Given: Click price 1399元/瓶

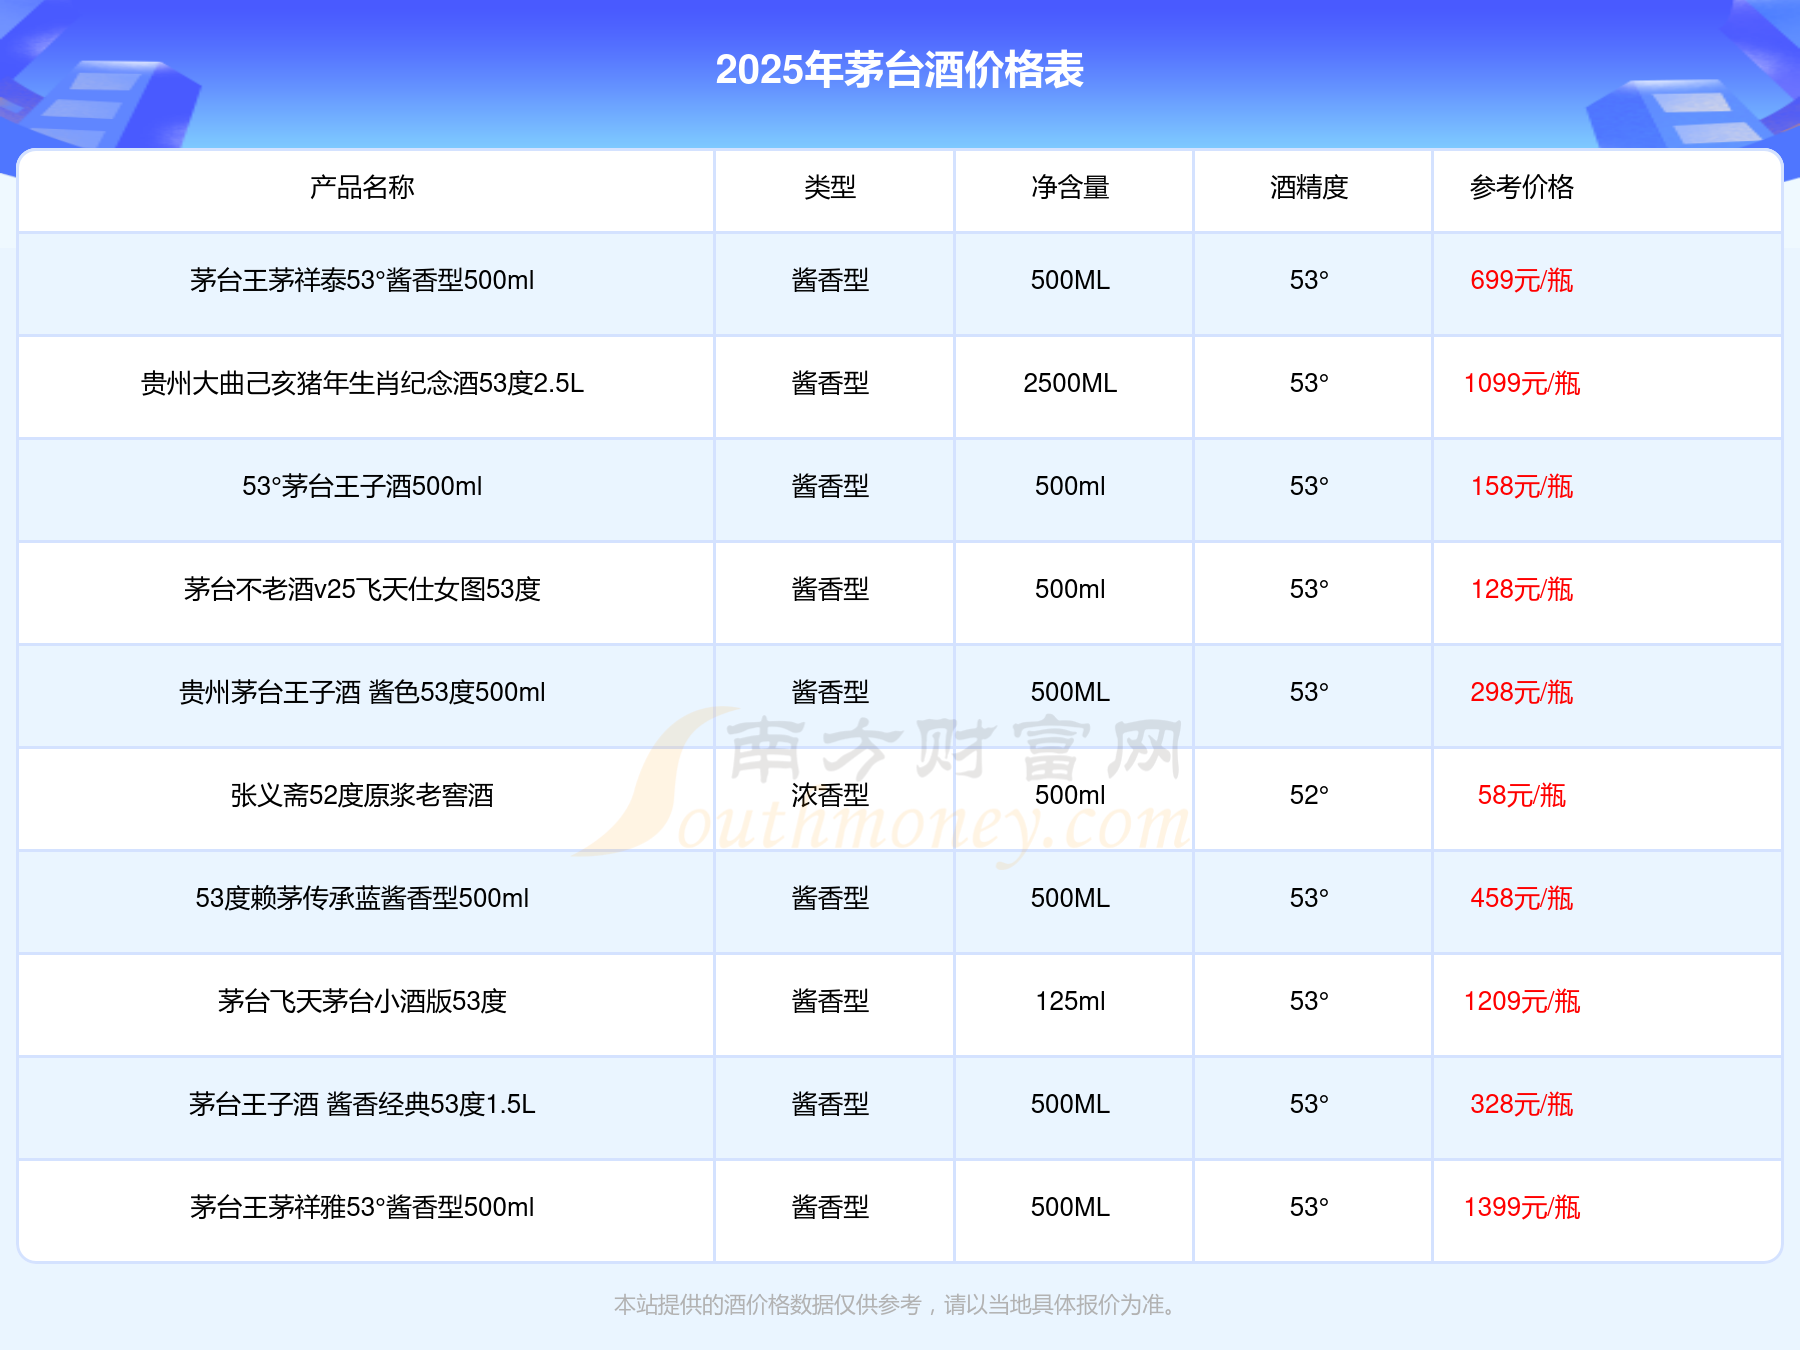Looking at the screenshot, I should (x=1522, y=1207).
